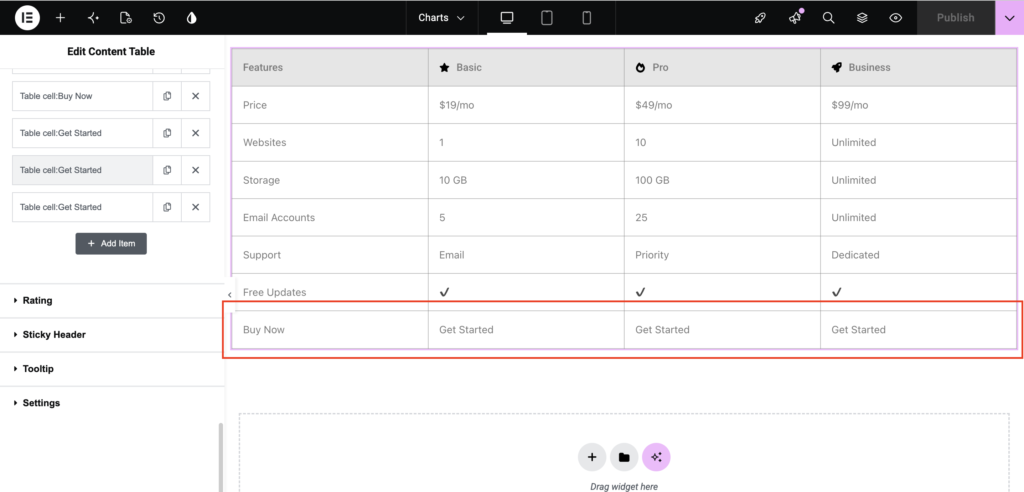Viewport: 1024px width, 492px height.
Task: Switch to Tablet responsive view
Action: point(547,18)
